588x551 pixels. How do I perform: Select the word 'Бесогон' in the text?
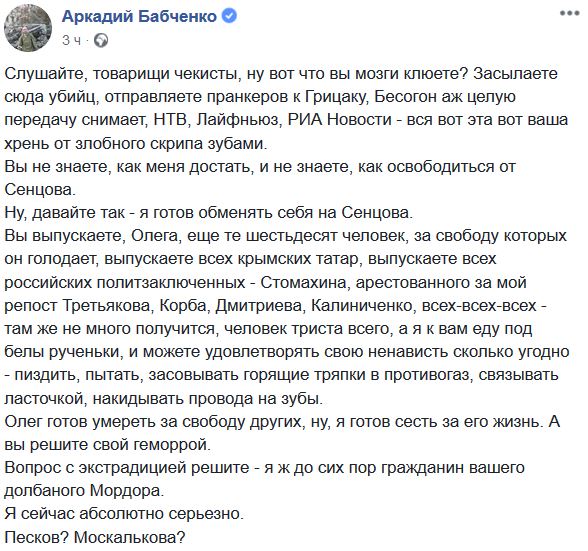405,97
